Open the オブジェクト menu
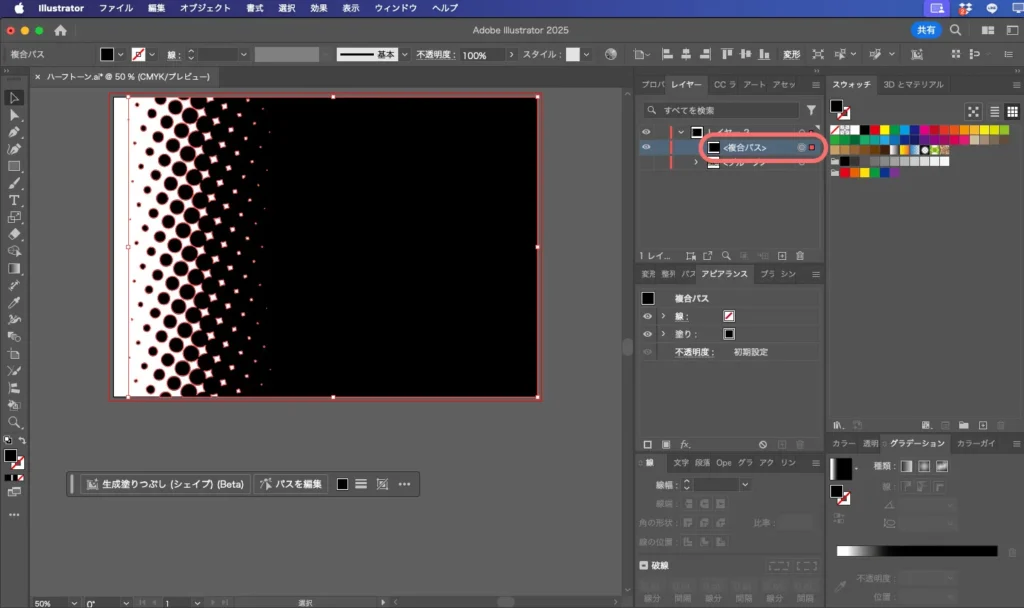 [x=205, y=8]
